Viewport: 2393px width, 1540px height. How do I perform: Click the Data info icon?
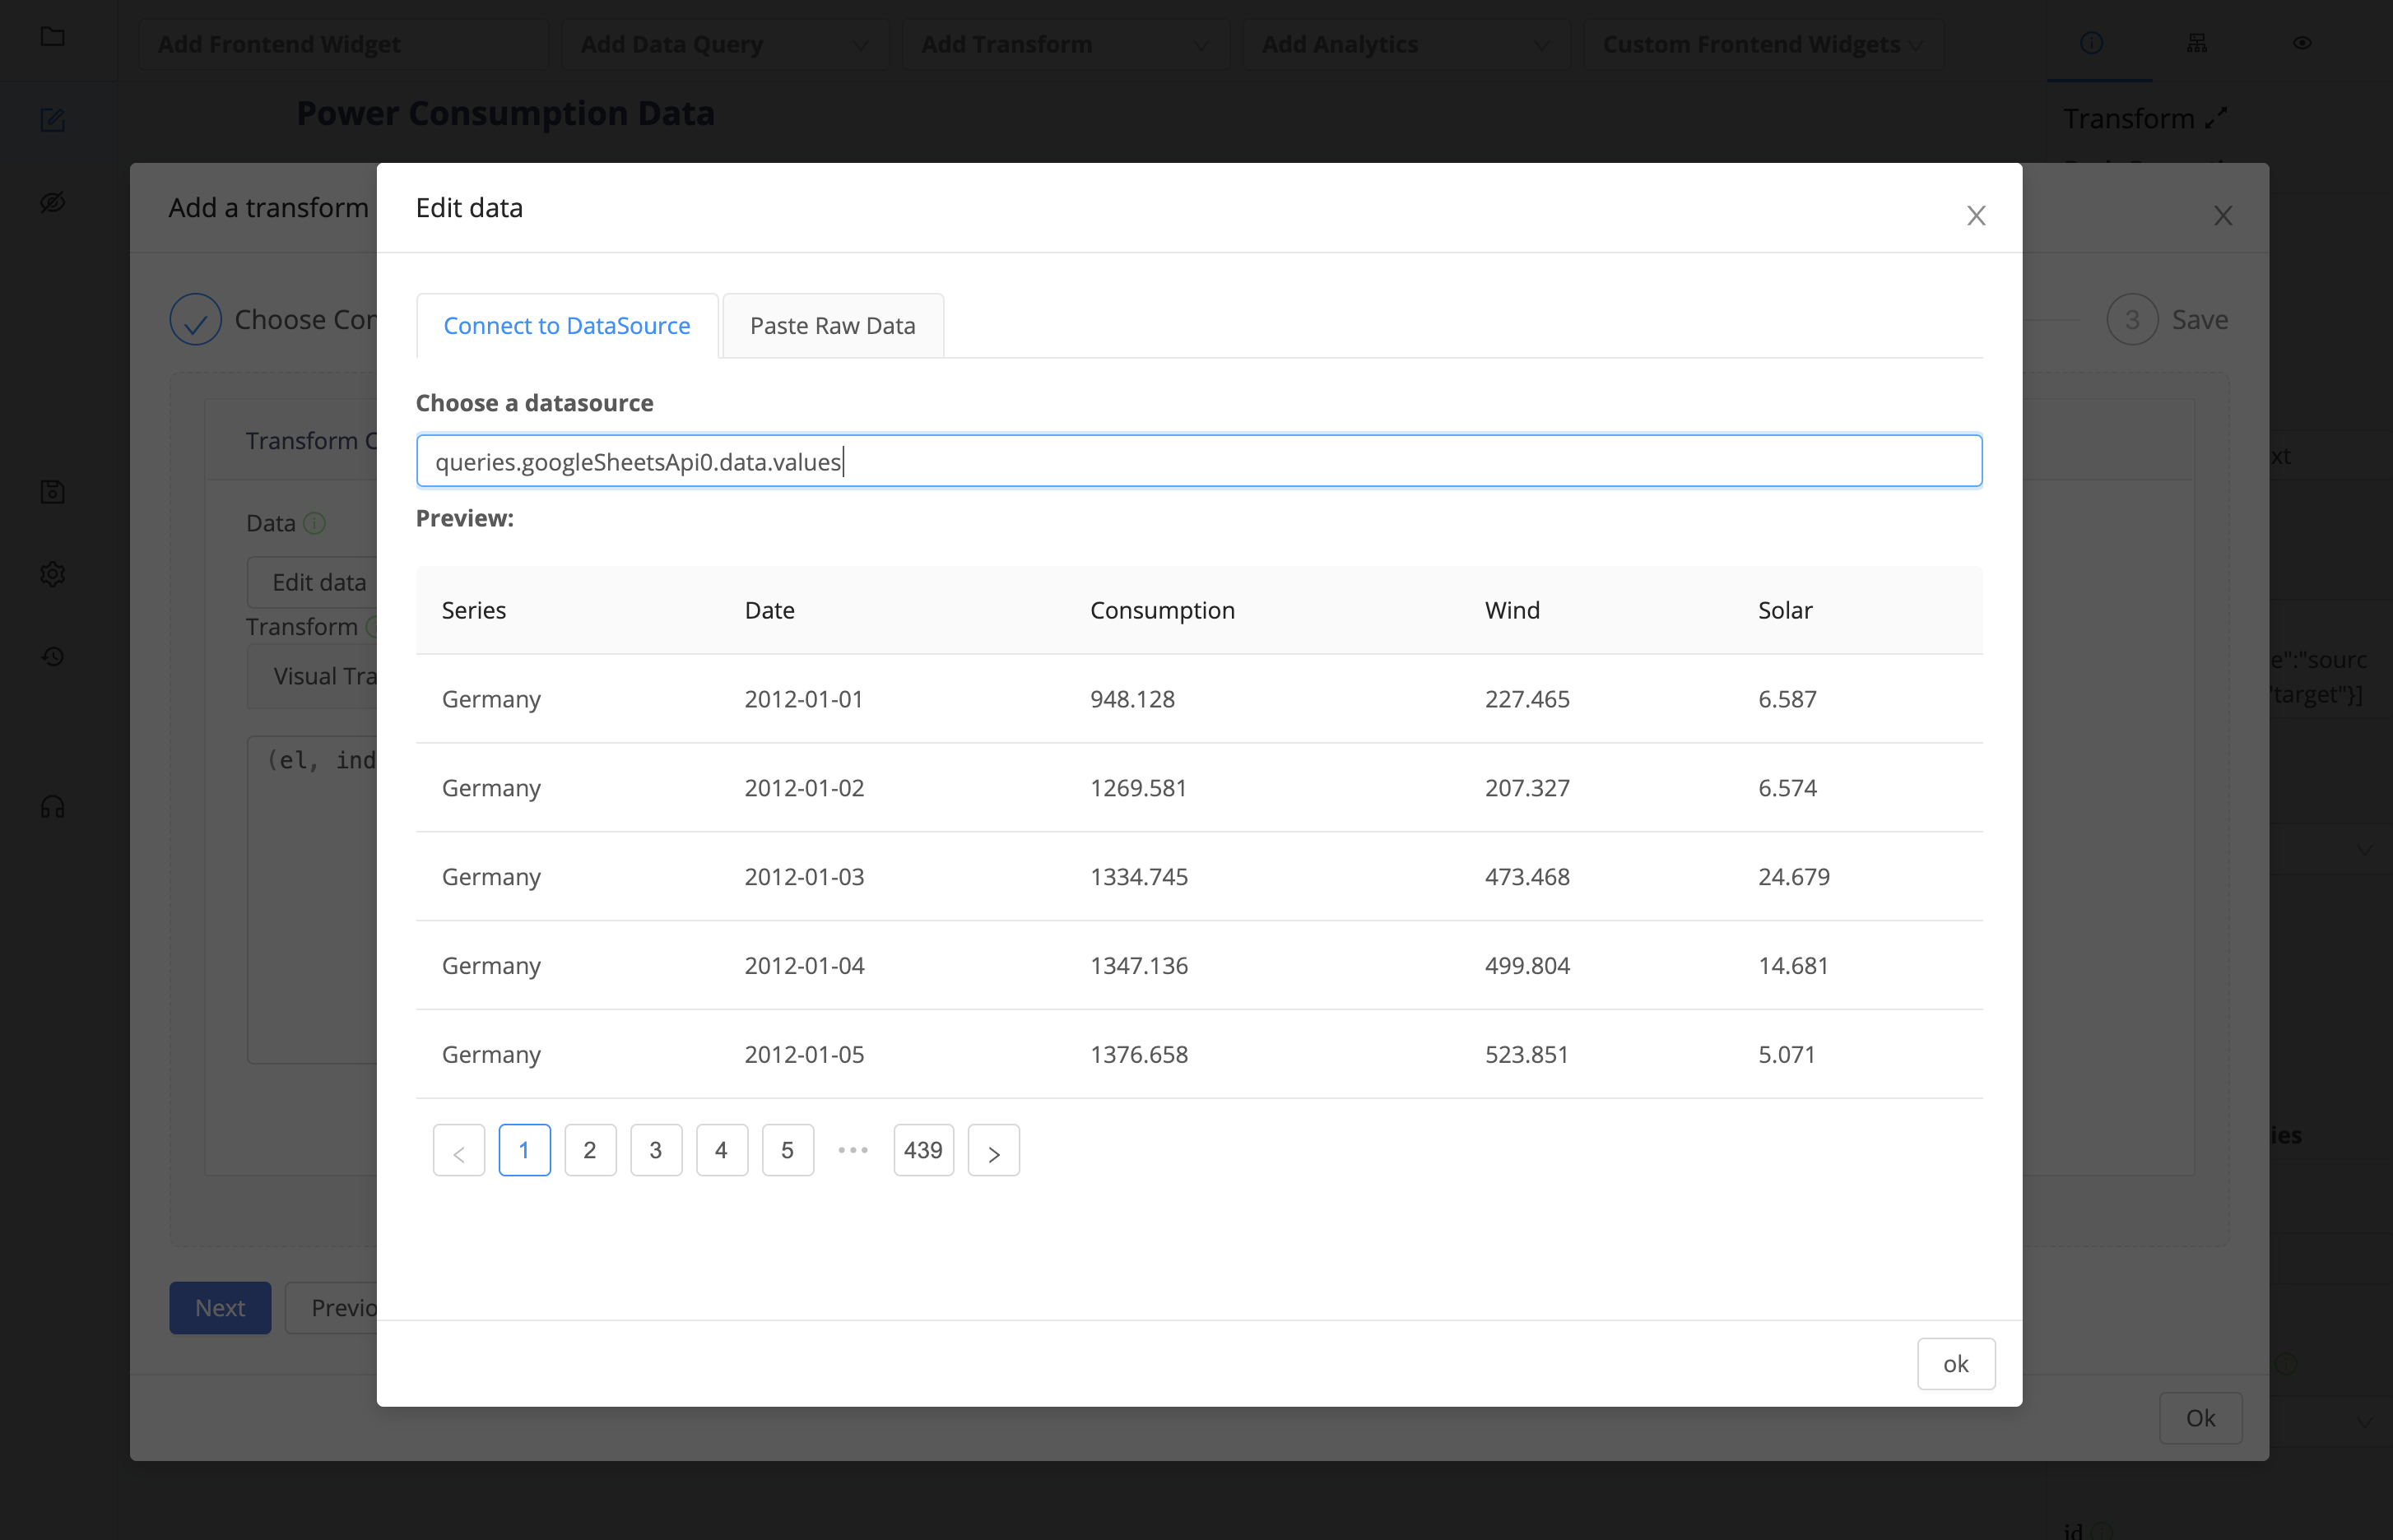click(314, 523)
